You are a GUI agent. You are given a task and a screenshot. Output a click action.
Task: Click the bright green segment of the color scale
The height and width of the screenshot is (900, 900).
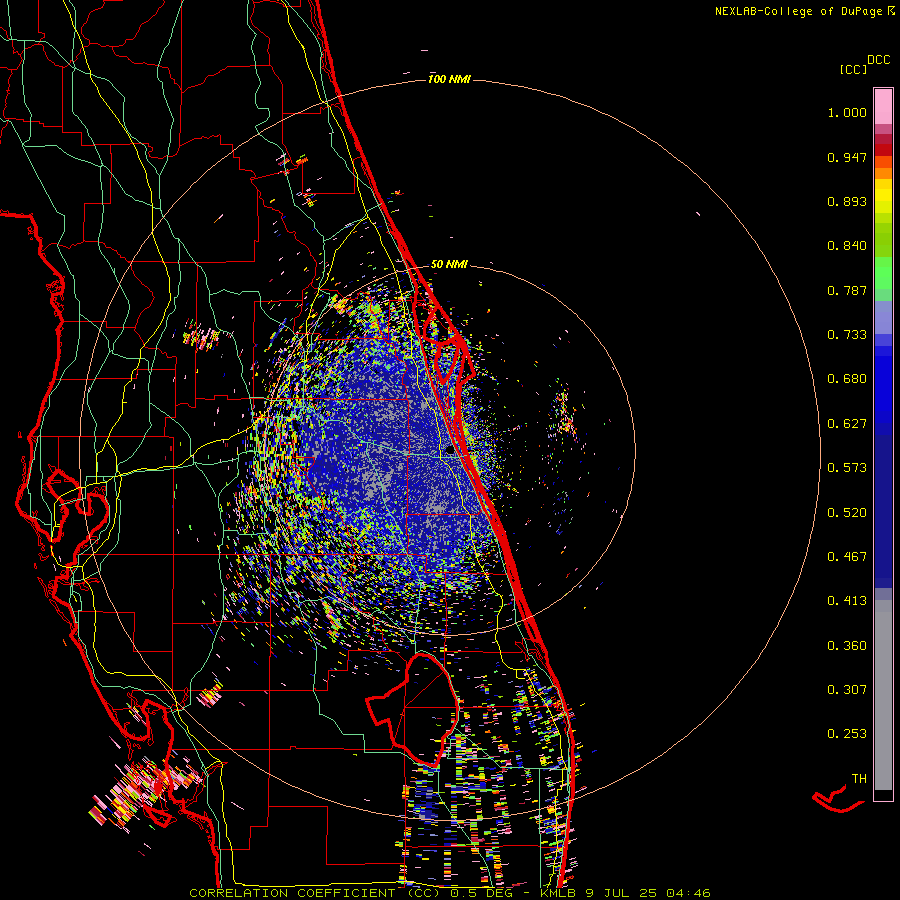883,273
